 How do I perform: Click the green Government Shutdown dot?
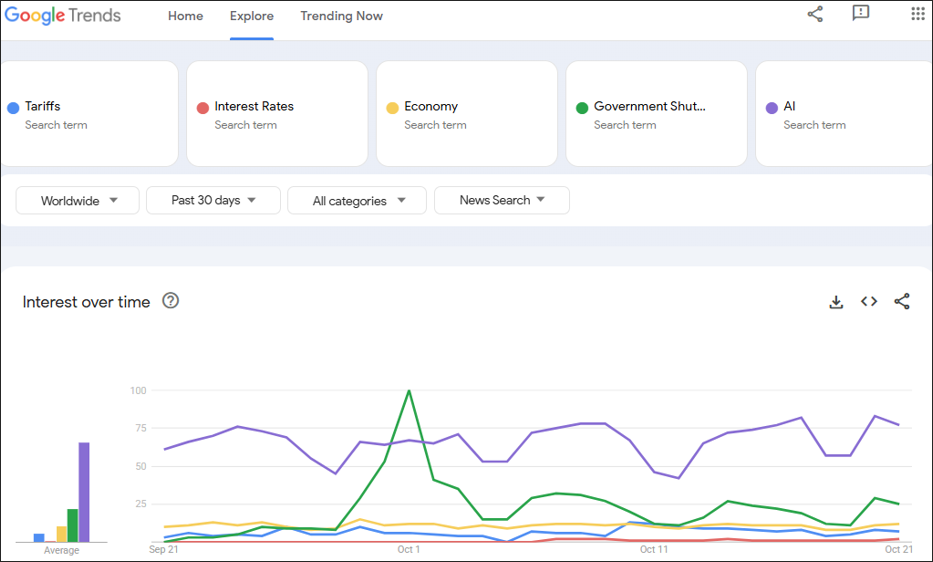tap(582, 108)
